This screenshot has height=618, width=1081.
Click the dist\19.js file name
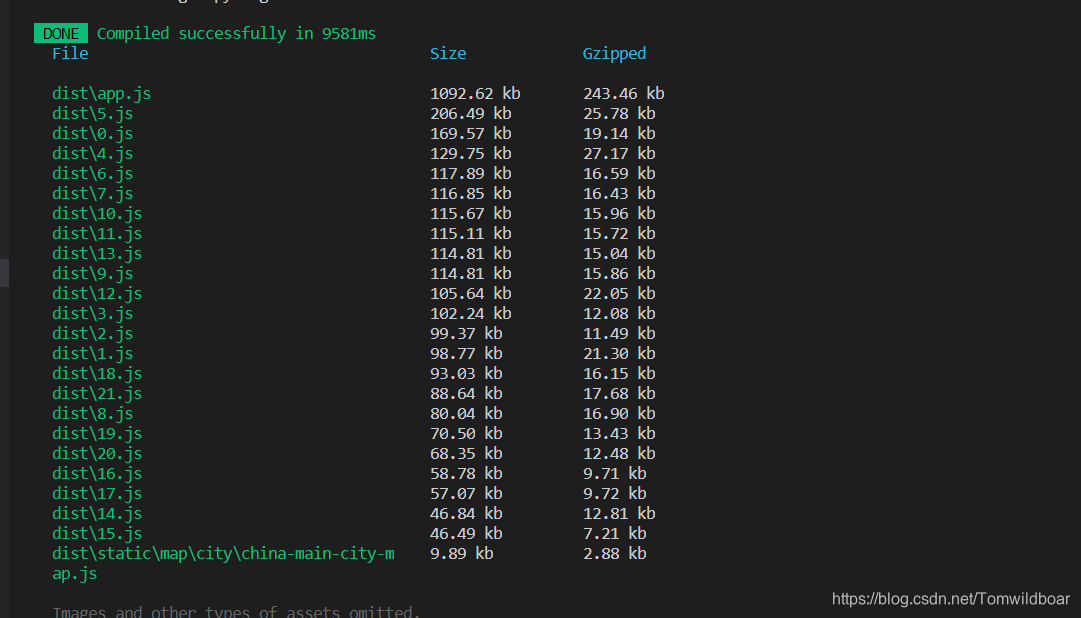pyautogui.click(x=97, y=433)
